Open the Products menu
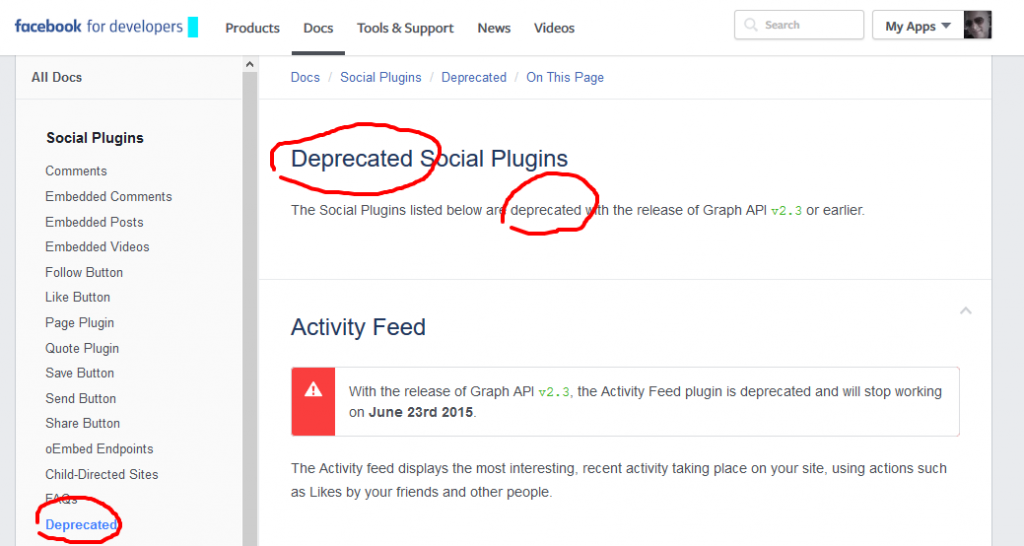The image size is (1024, 546). [252, 28]
